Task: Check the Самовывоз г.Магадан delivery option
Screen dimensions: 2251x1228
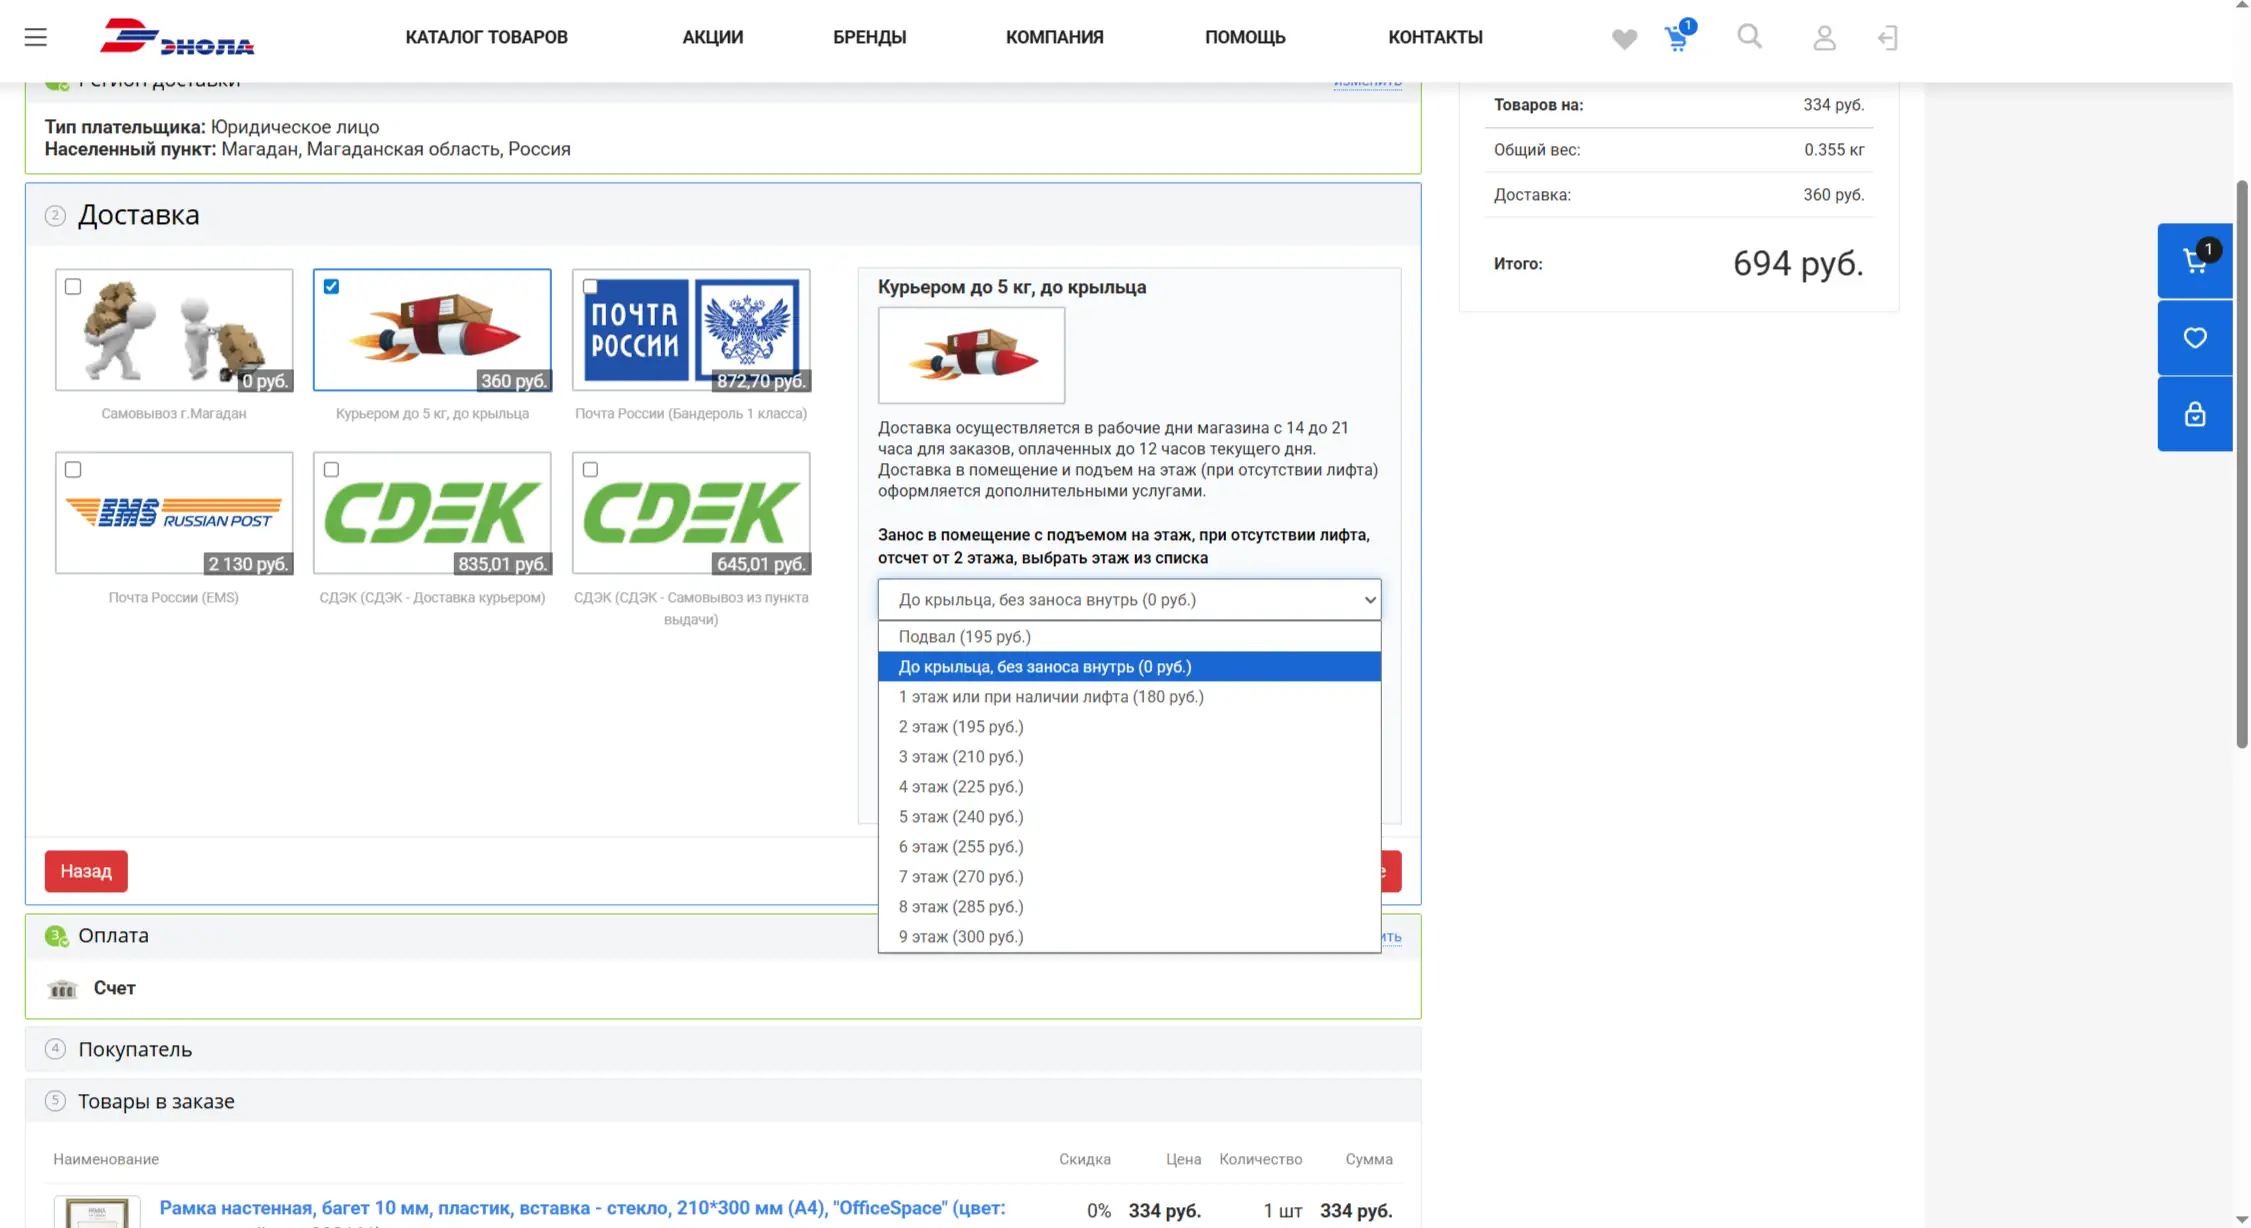Action: (x=73, y=287)
